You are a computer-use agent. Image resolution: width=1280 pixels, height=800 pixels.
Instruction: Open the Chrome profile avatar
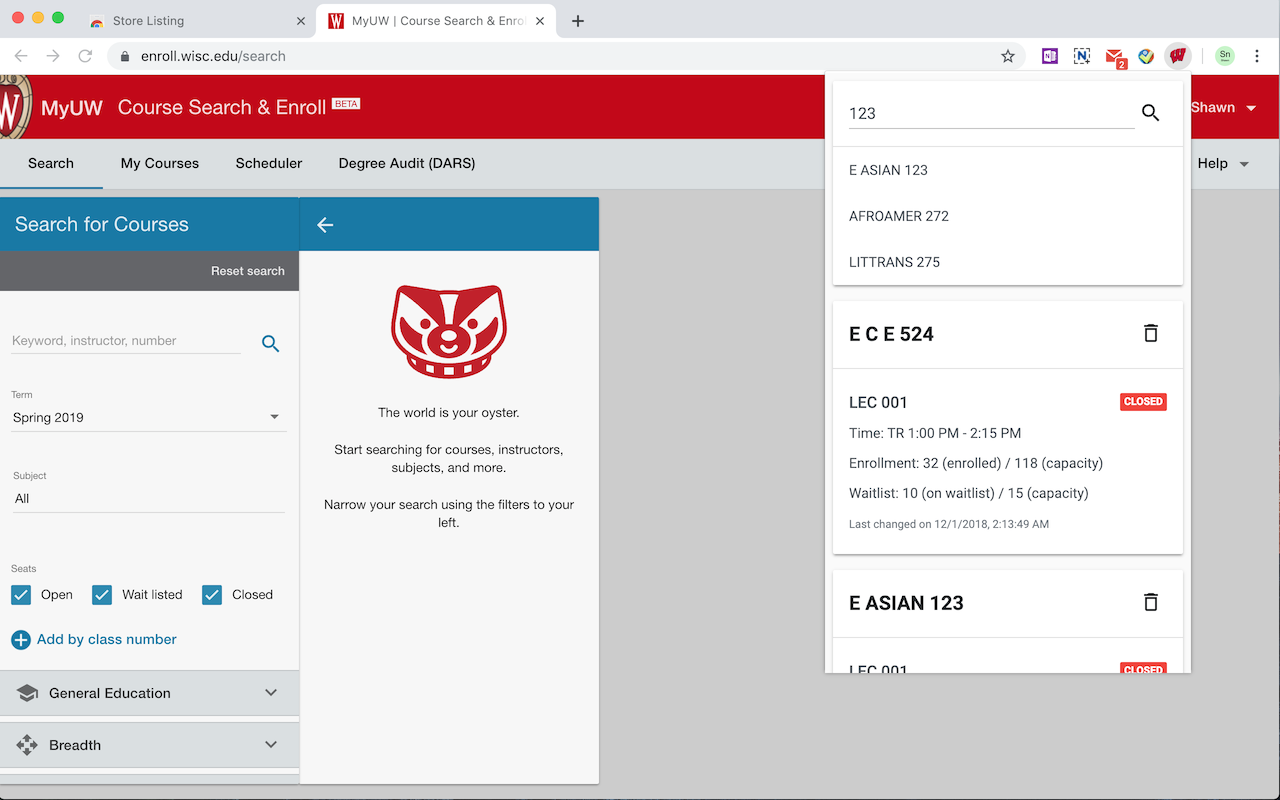click(x=1225, y=56)
